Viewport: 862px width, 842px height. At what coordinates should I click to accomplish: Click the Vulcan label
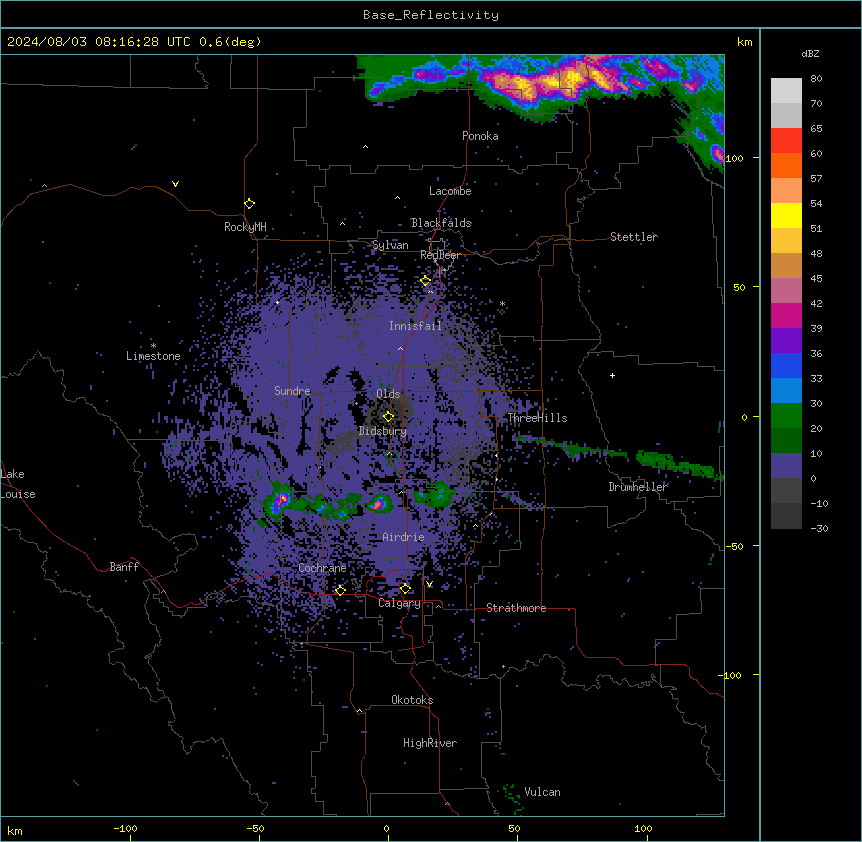543,792
